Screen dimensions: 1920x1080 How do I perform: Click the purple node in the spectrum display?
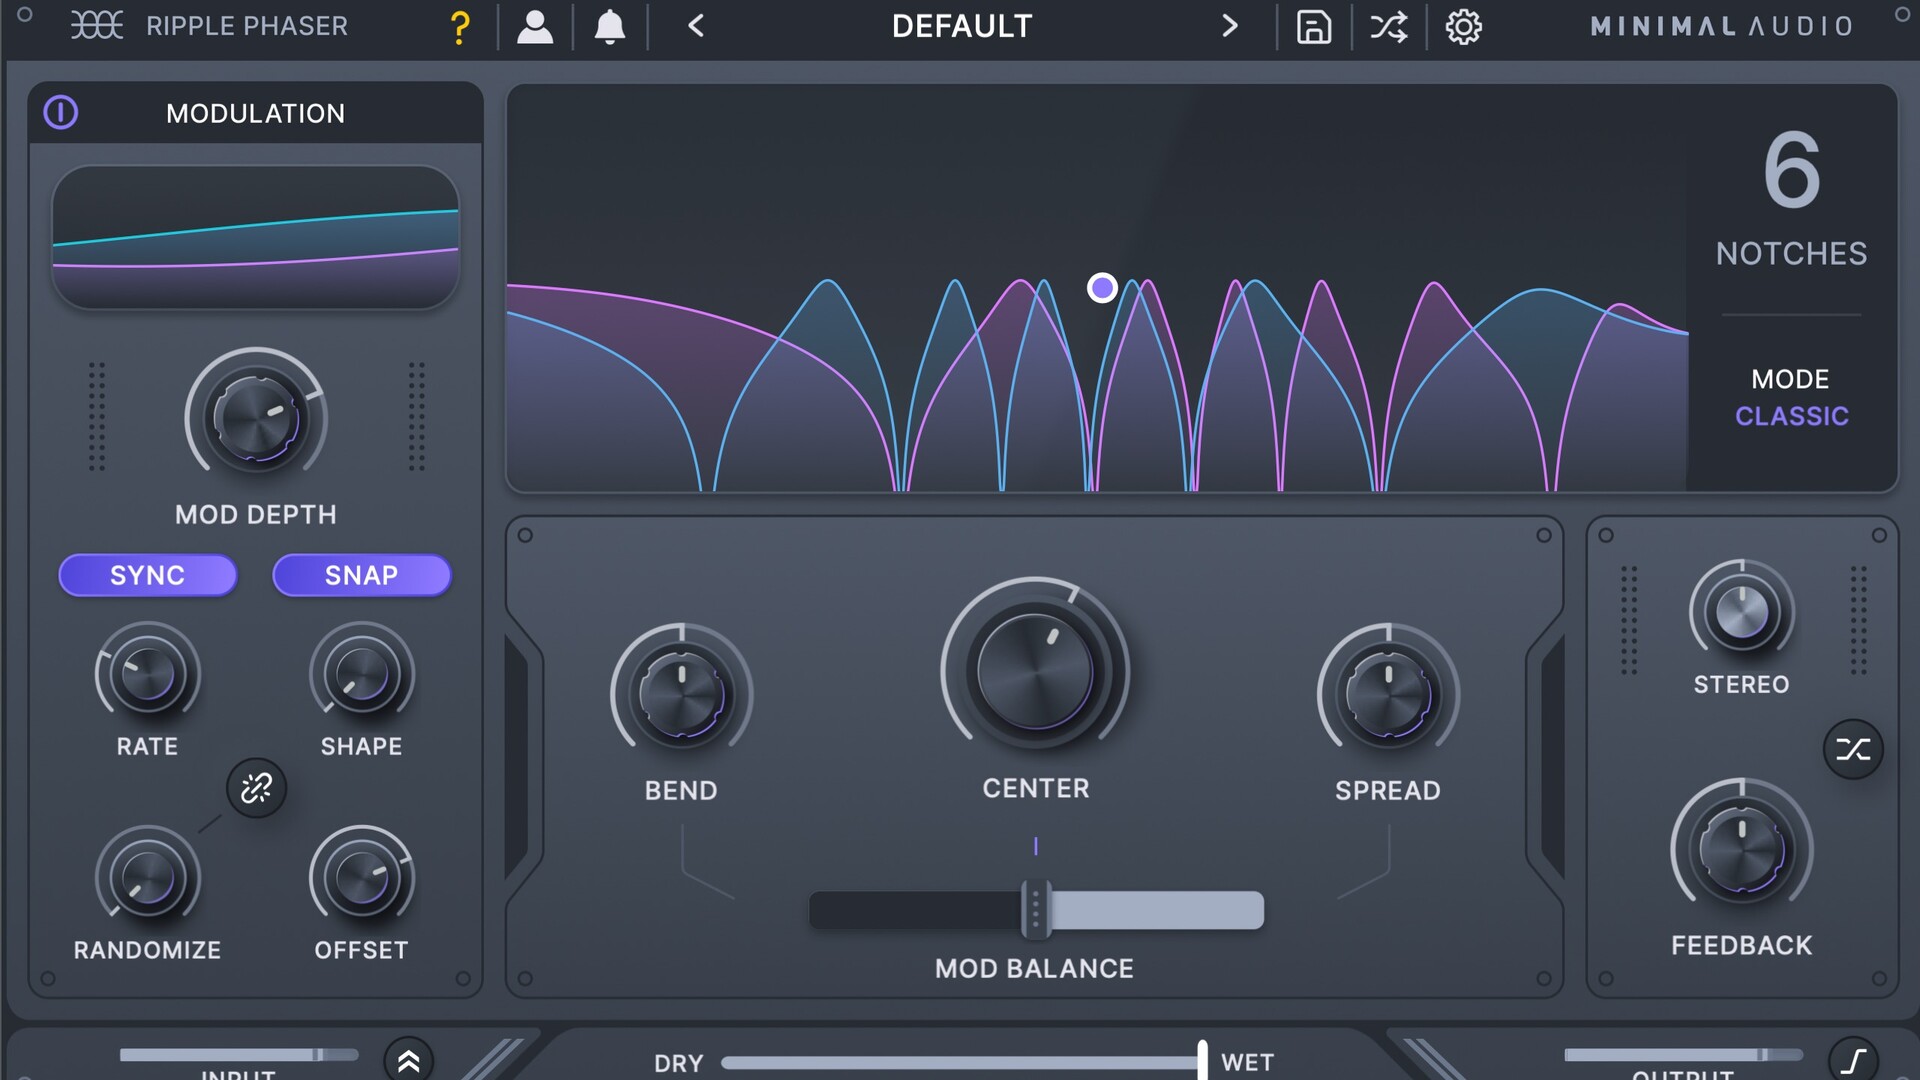tap(1102, 288)
